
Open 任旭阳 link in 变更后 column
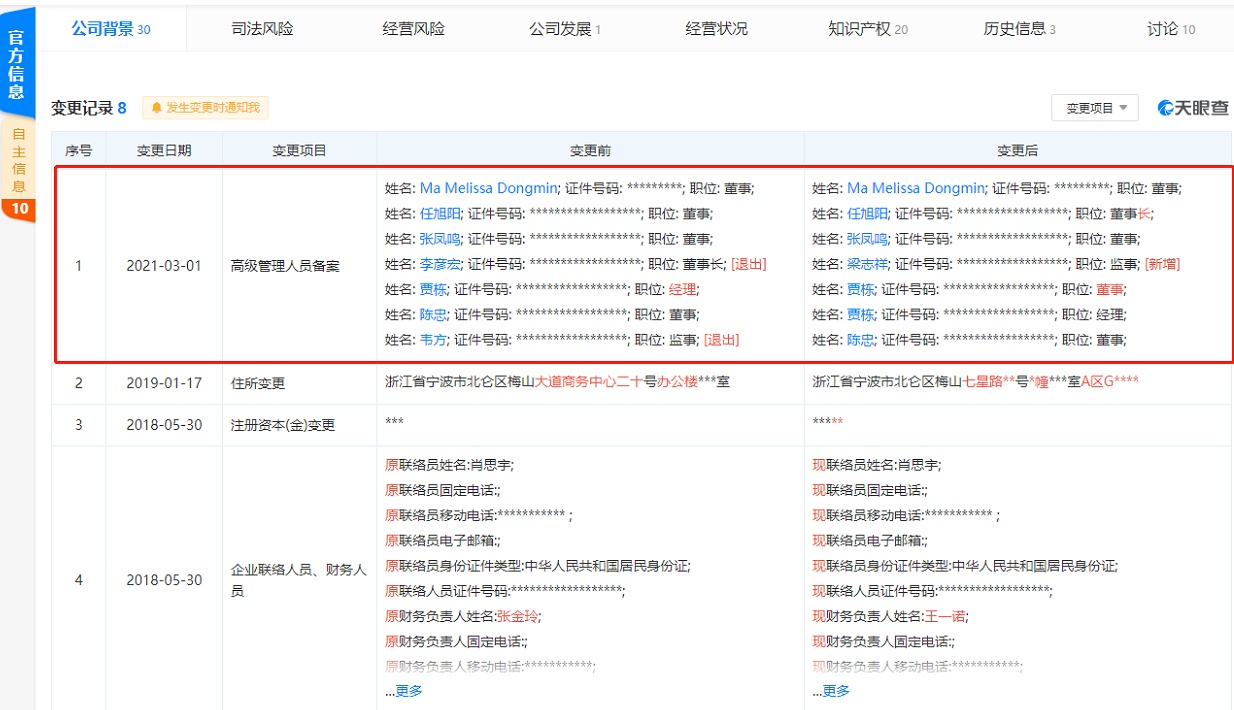867,213
